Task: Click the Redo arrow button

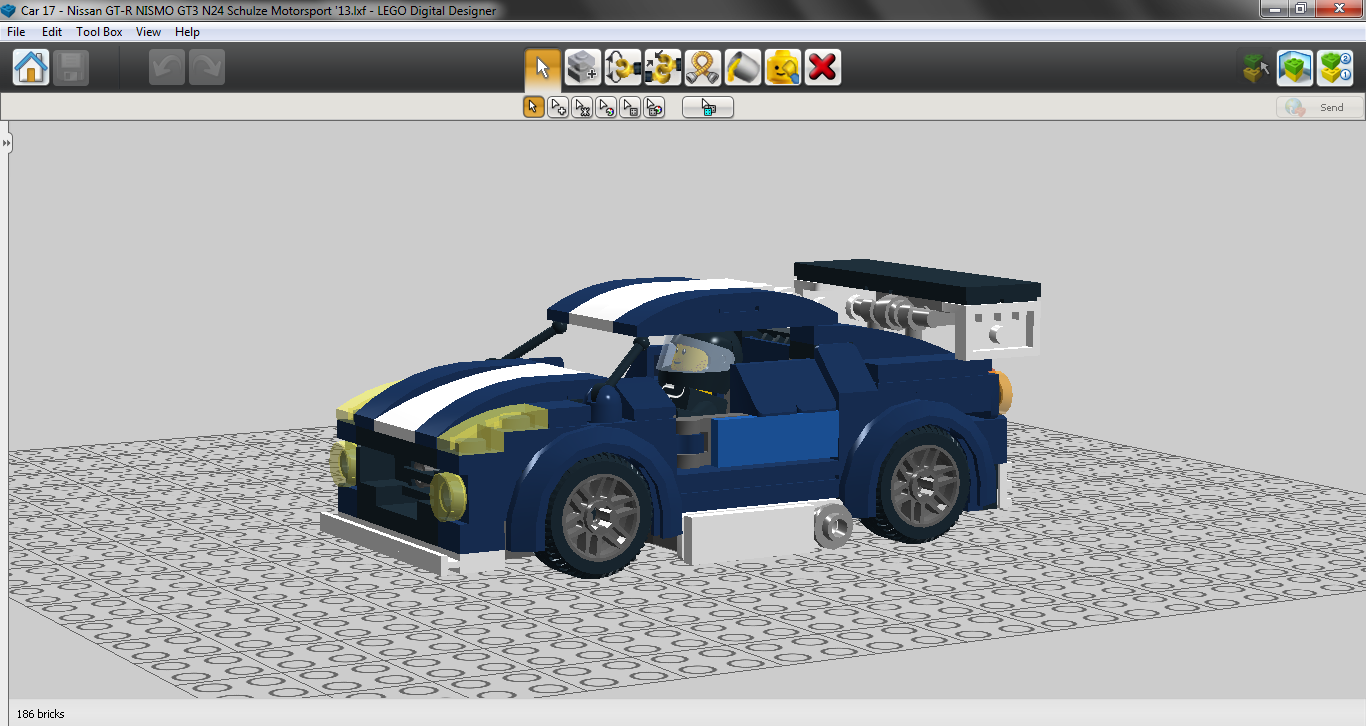Action: pyautogui.click(x=207, y=68)
